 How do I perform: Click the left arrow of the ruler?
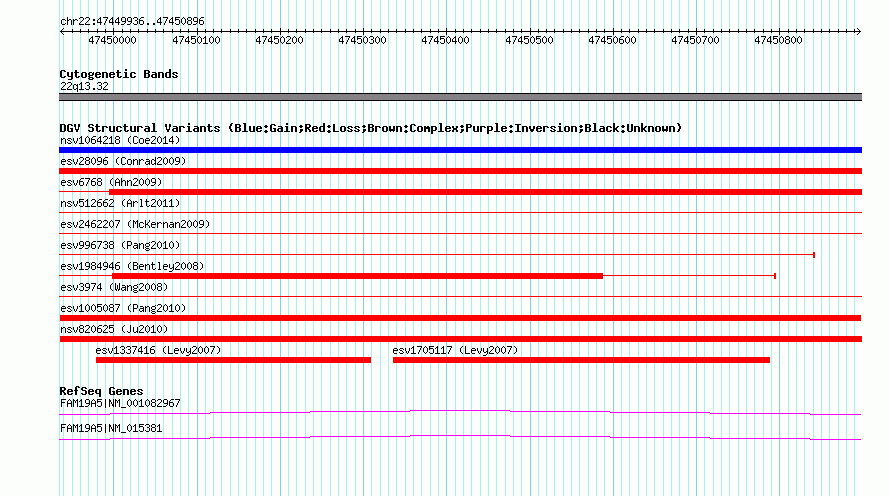62,31
